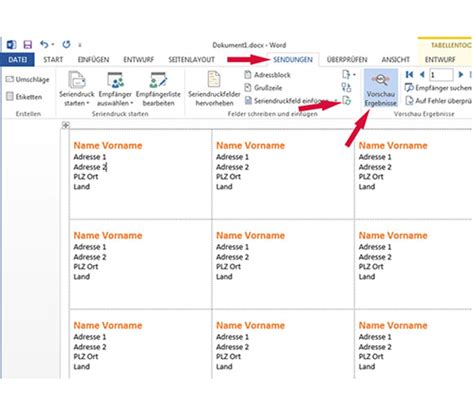Screen dimensions: 474x408
Task: Switch to the ÜBERPRÜFEN tab
Action: (347, 60)
